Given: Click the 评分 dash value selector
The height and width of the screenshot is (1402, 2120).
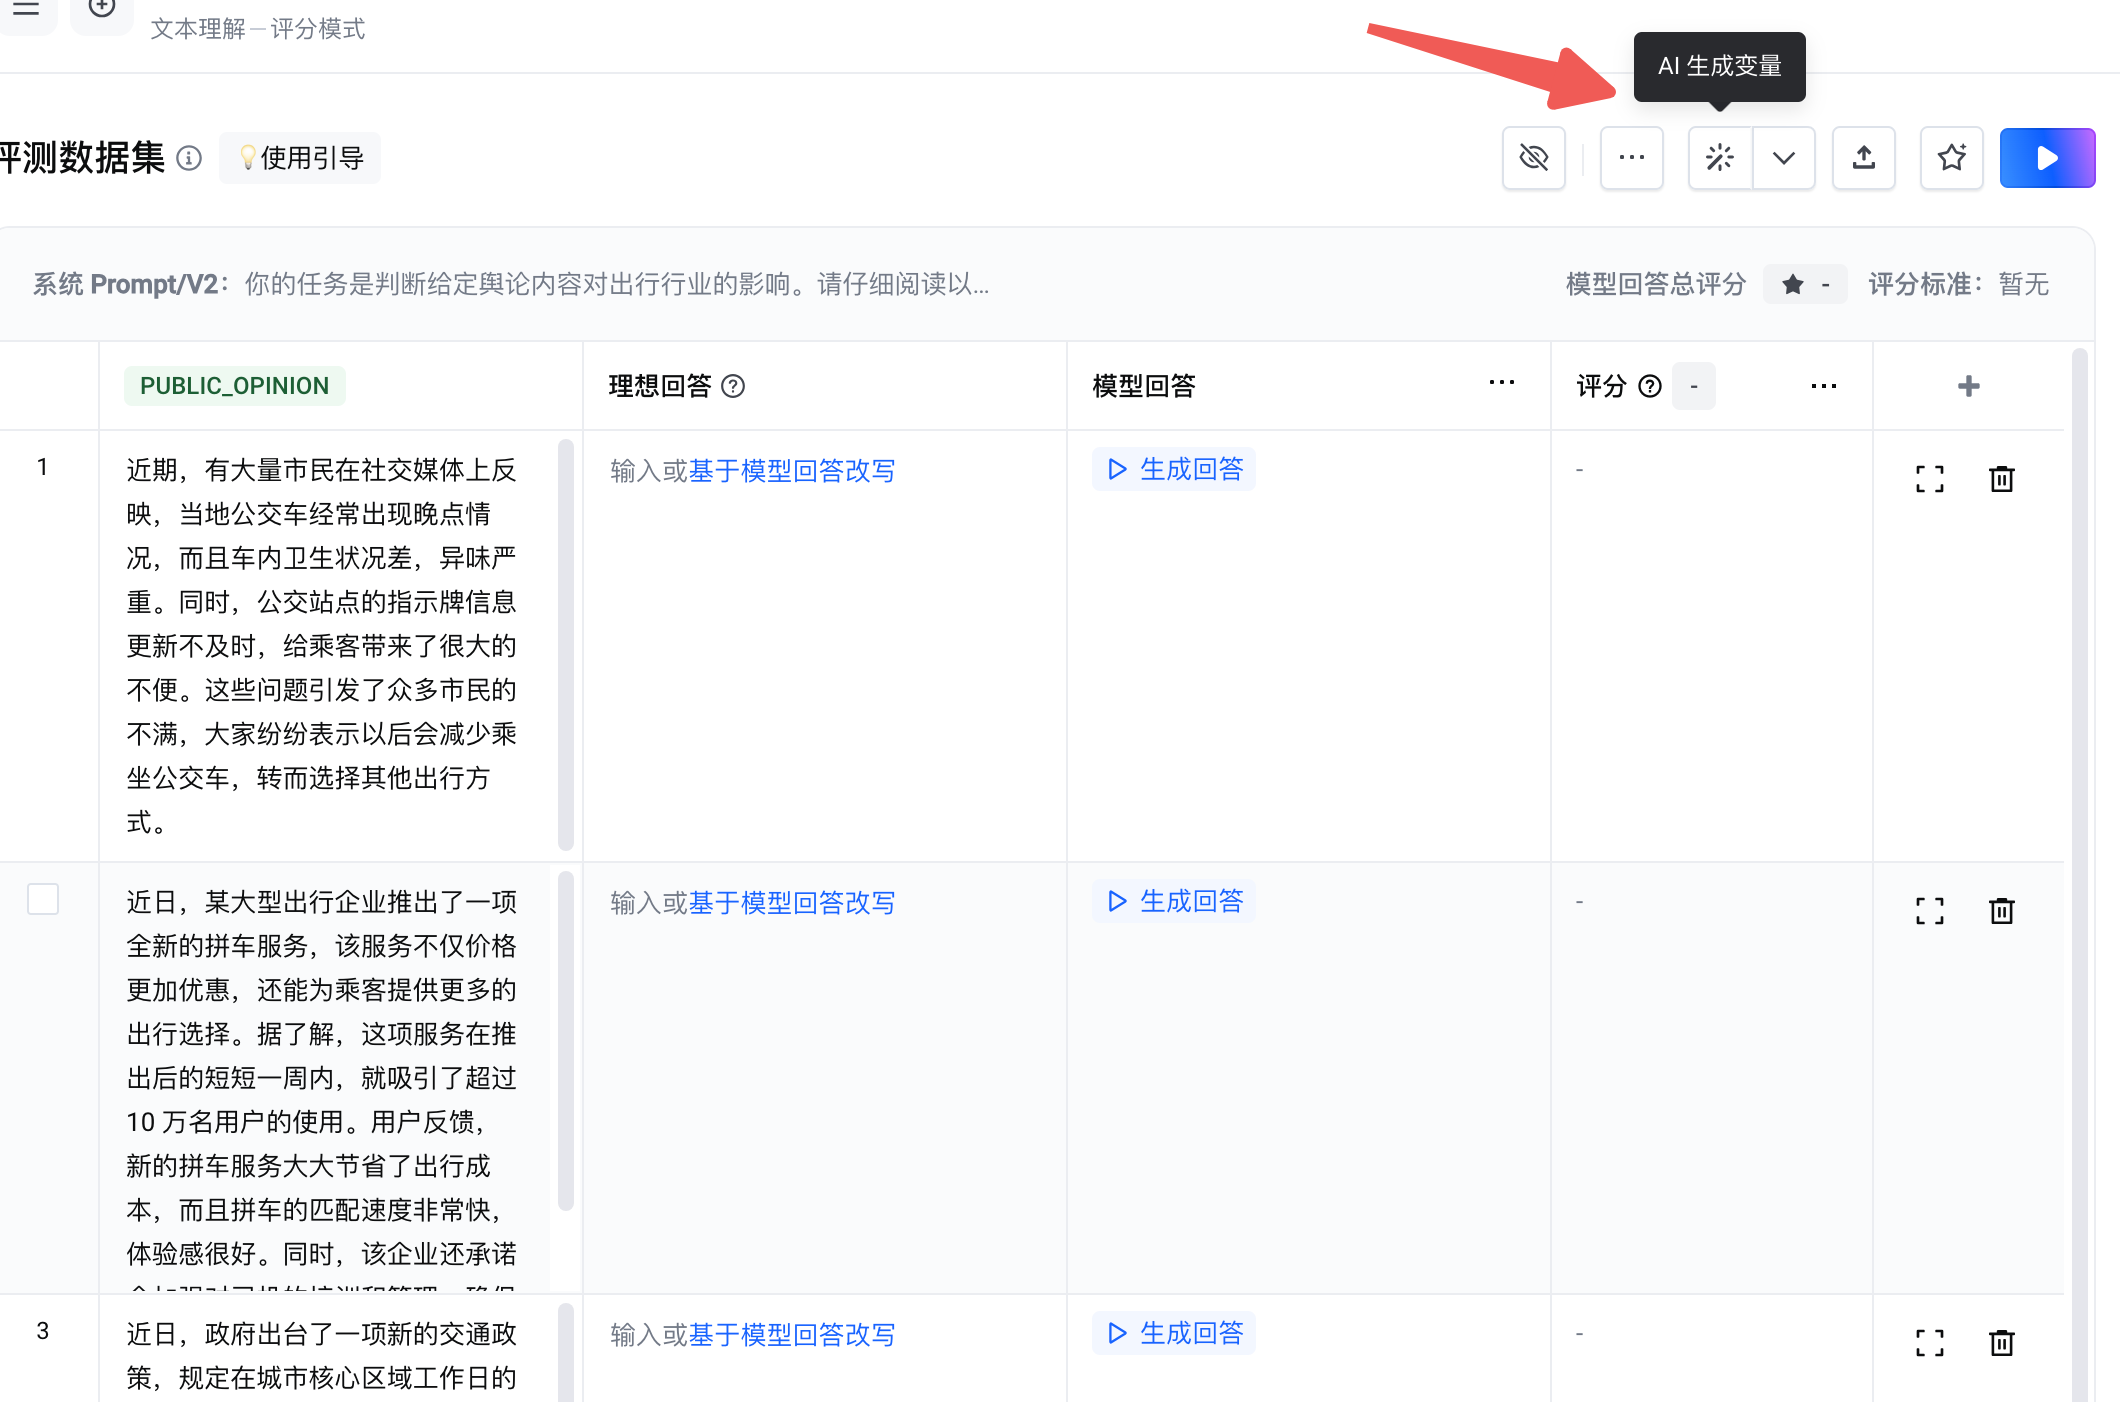Looking at the screenshot, I should click(x=1693, y=386).
